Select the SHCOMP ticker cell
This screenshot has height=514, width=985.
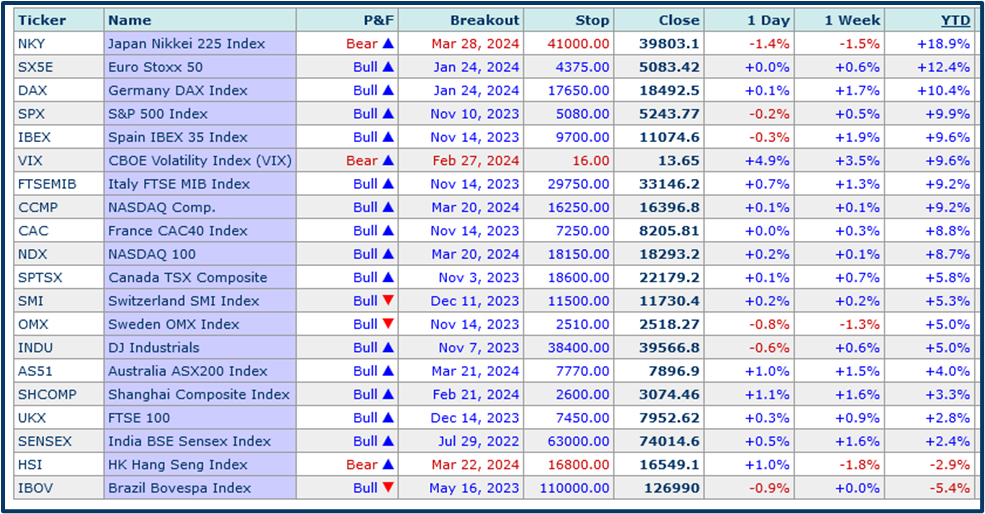click(x=60, y=394)
